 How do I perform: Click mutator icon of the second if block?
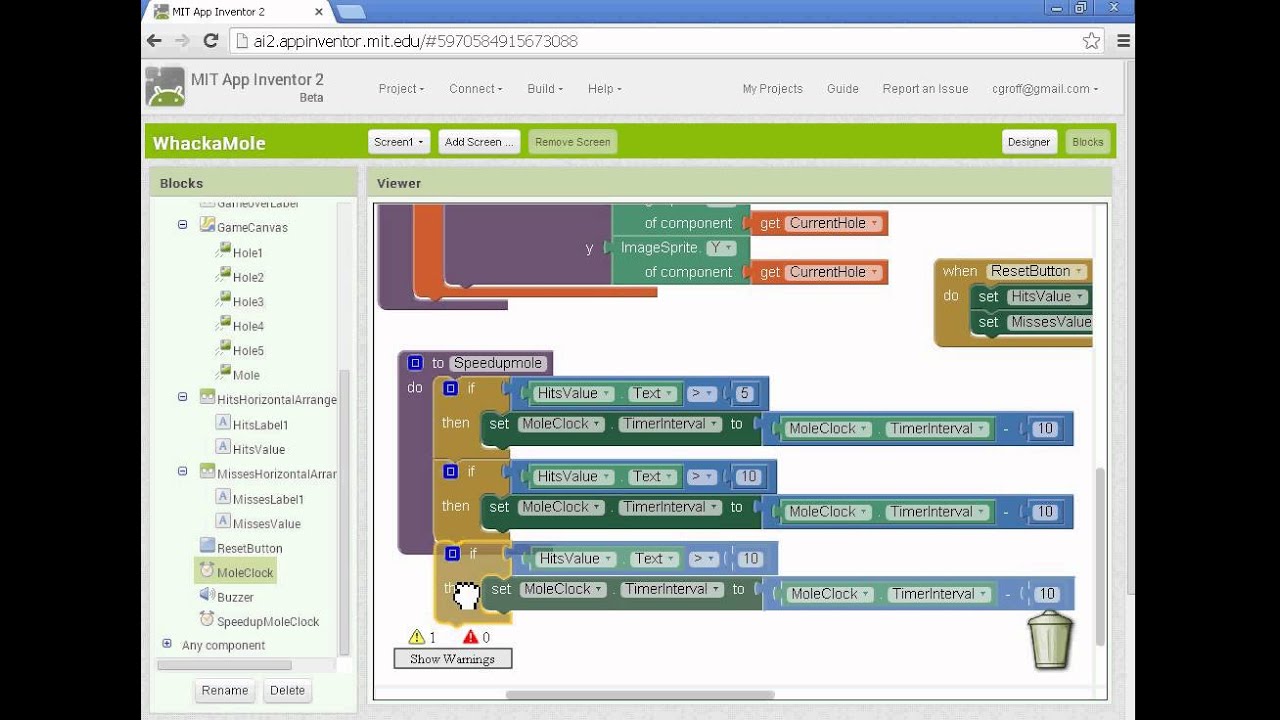click(x=450, y=471)
